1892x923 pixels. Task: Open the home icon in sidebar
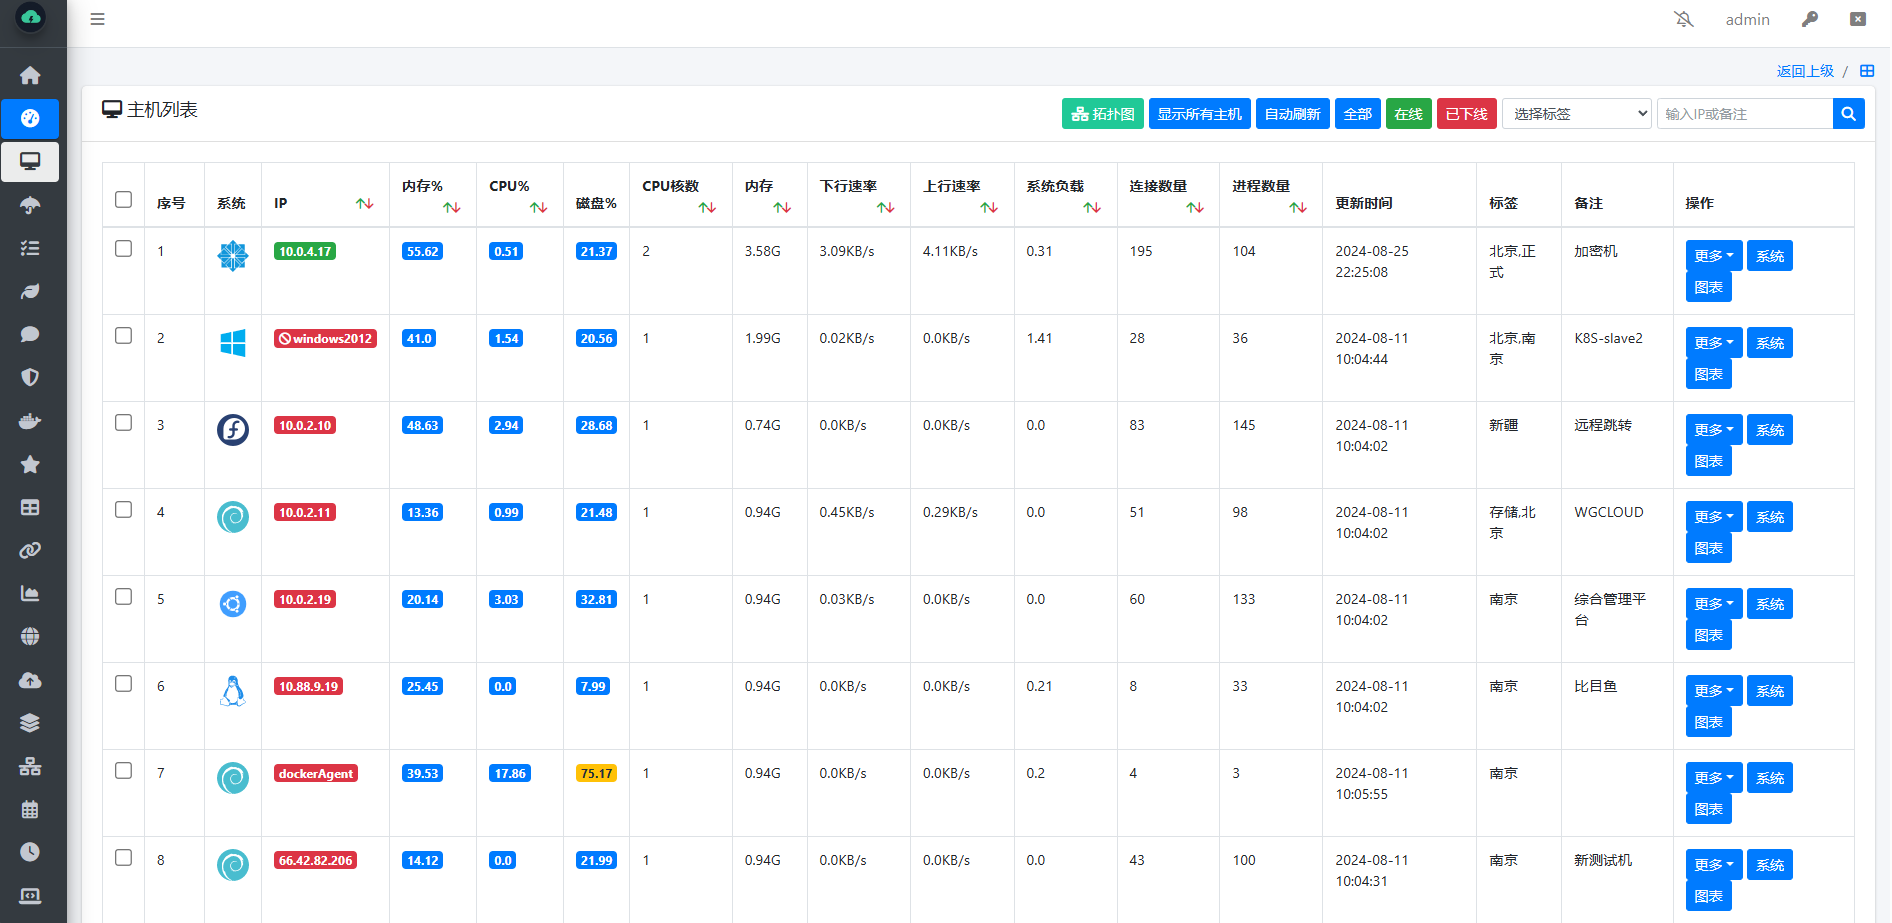pyautogui.click(x=30, y=75)
